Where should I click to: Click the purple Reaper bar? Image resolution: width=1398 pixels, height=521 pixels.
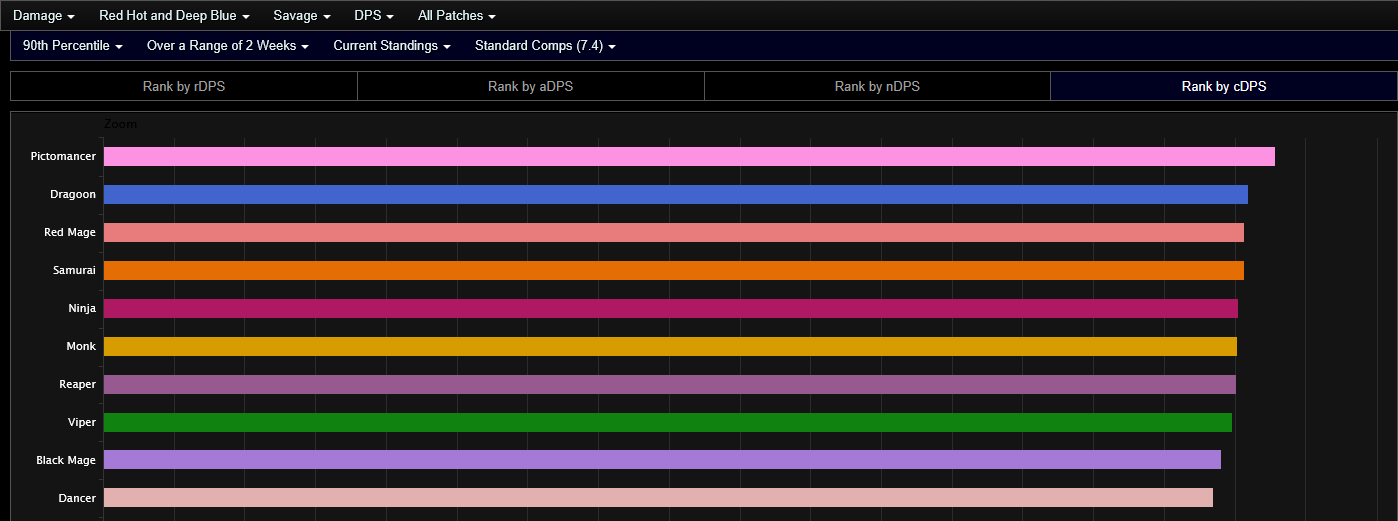[670, 384]
